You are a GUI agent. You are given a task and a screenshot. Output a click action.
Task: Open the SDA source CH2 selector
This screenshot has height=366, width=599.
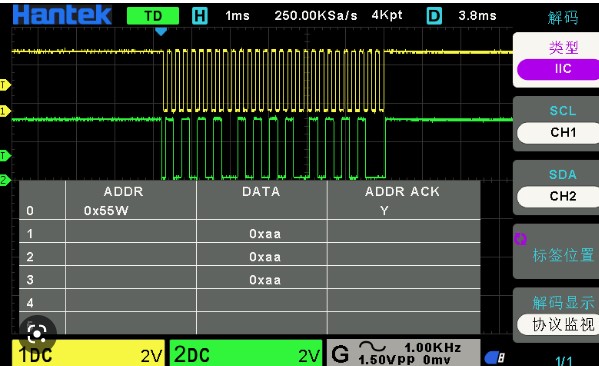(558, 196)
